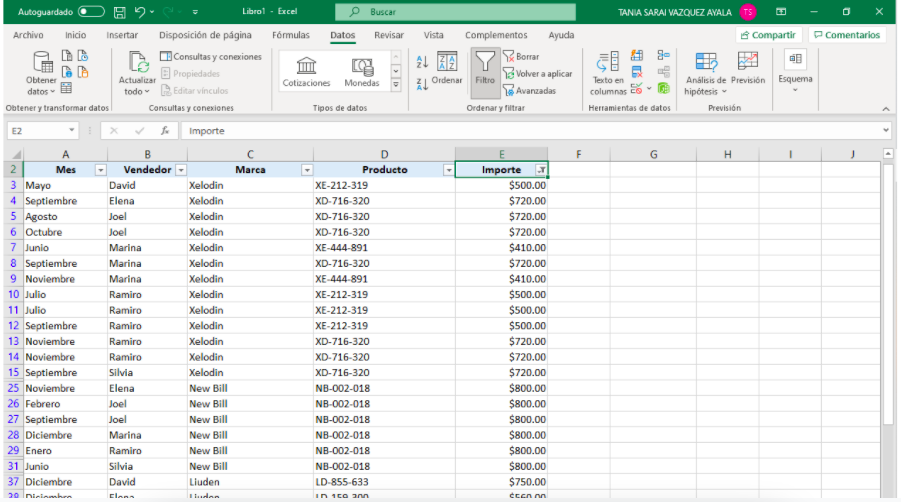901x502 pixels.
Task: Open the Complementos tab
Action: pyautogui.click(x=496, y=35)
